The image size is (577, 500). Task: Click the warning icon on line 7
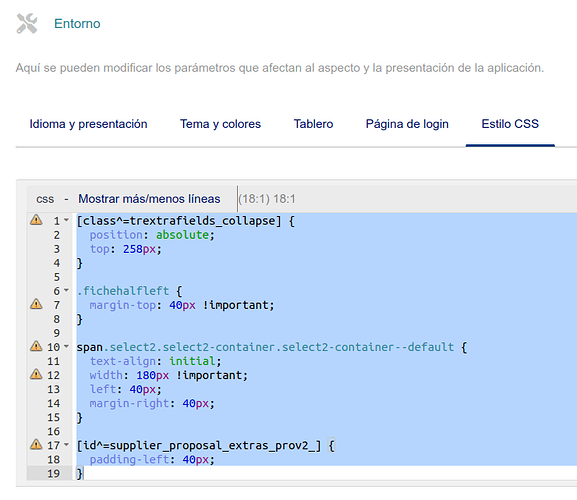(36, 304)
